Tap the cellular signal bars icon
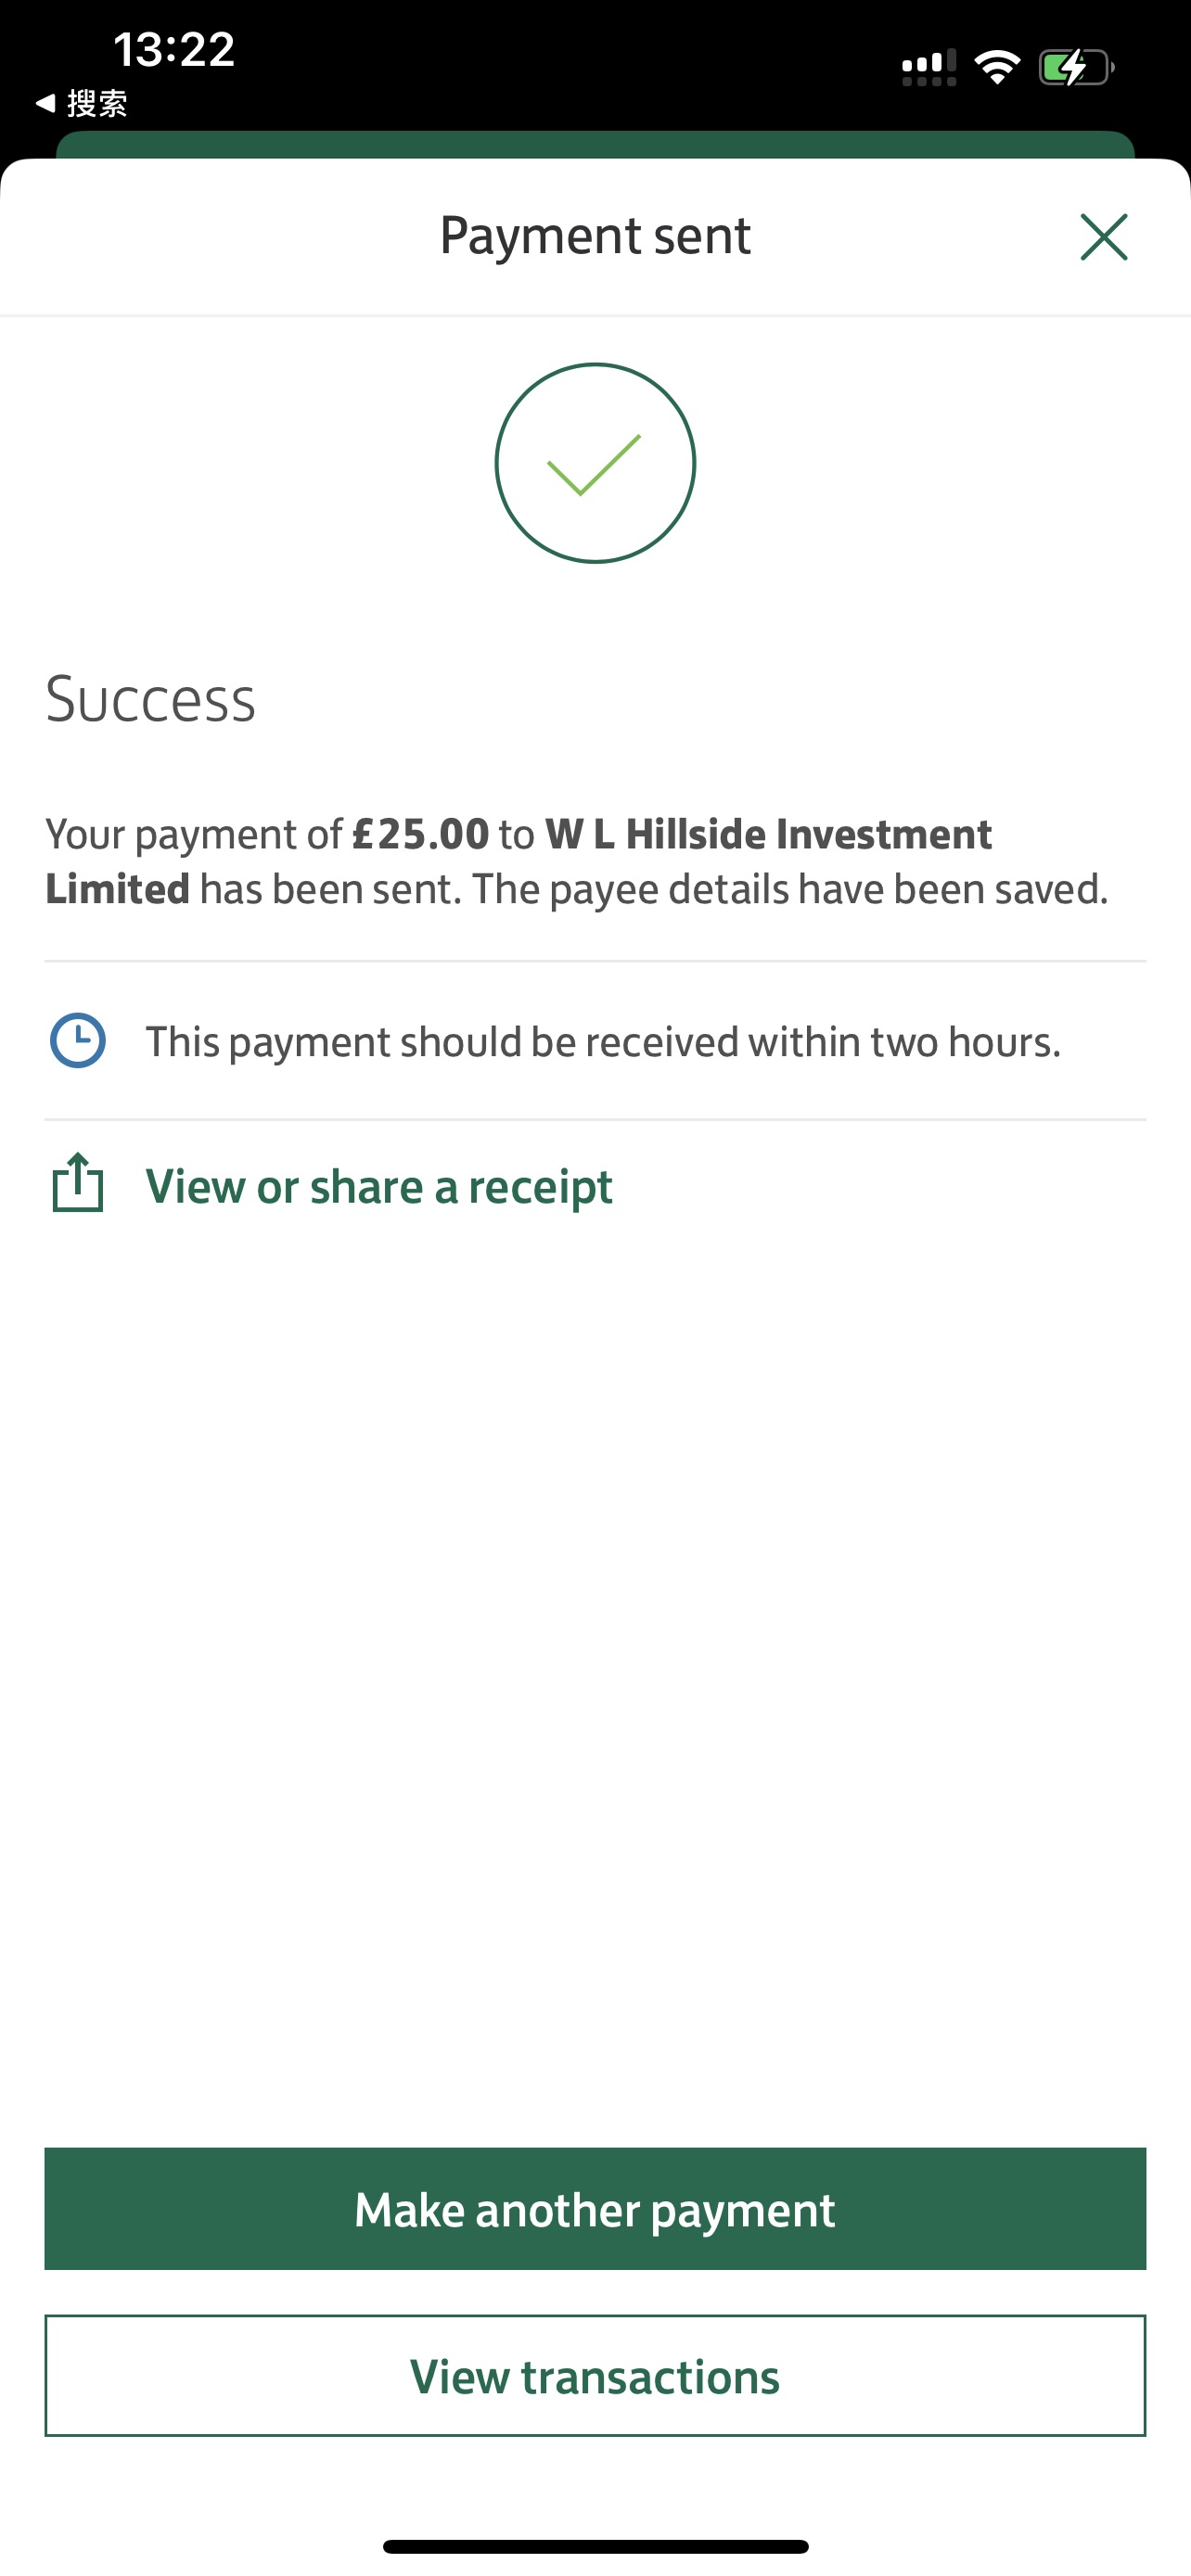This screenshot has width=1191, height=2576. coord(928,67)
